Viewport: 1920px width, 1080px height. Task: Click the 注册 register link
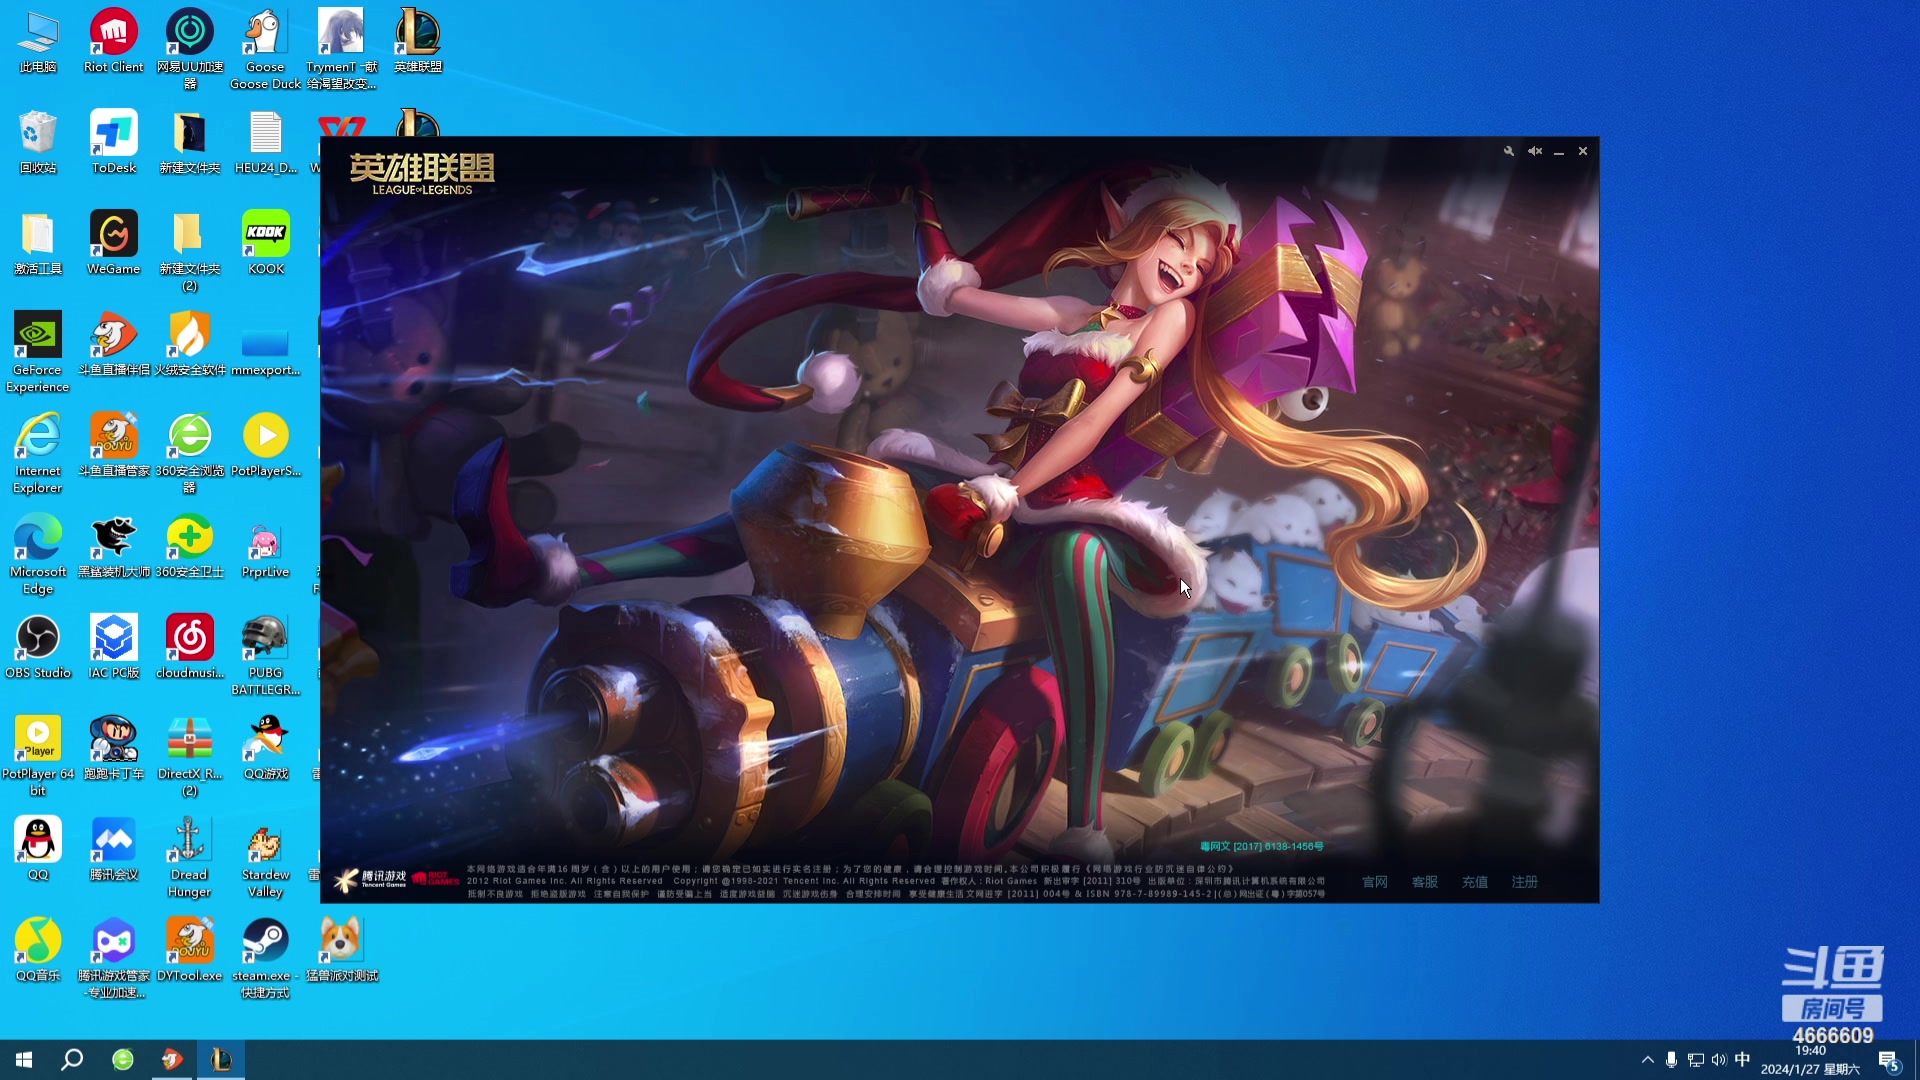1525,882
